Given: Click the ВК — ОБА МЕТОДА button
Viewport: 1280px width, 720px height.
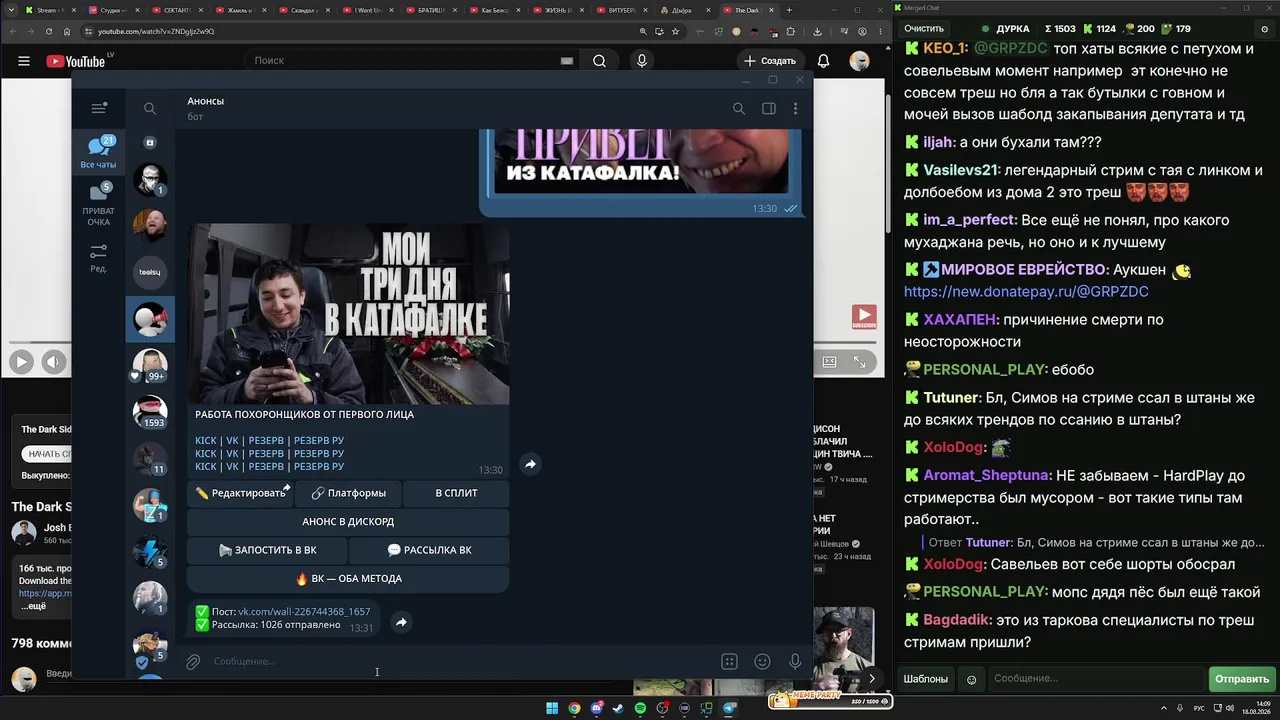Looking at the screenshot, I should (348, 578).
